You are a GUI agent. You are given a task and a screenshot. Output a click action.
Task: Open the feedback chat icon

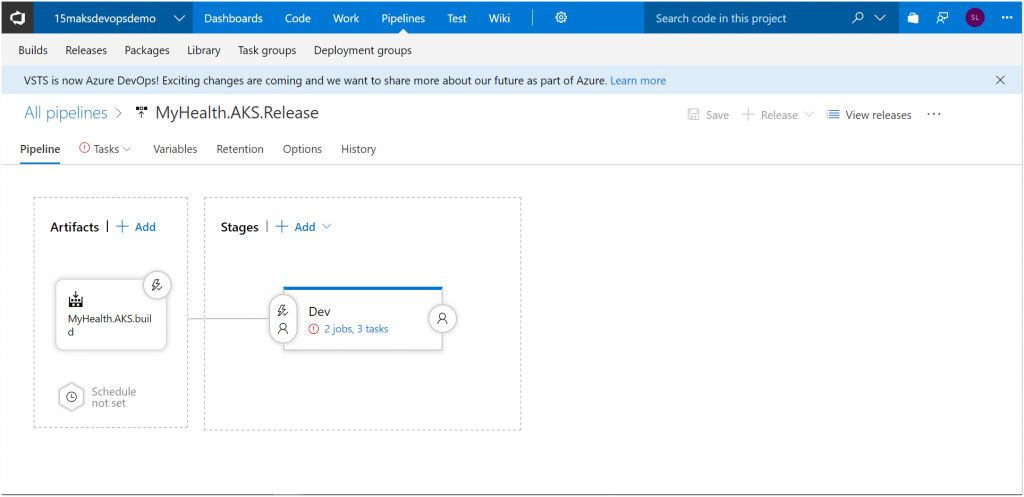pos(942,18)
